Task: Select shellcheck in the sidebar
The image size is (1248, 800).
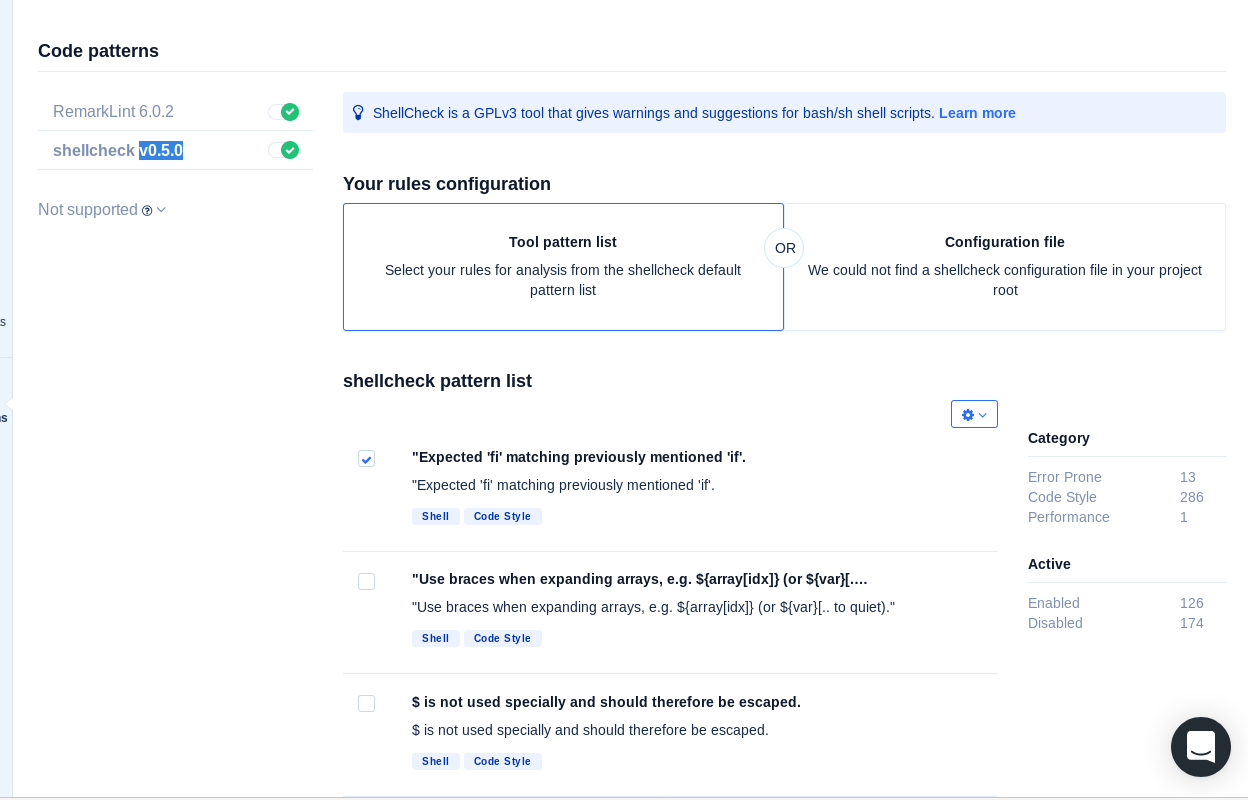Action: 93,151
